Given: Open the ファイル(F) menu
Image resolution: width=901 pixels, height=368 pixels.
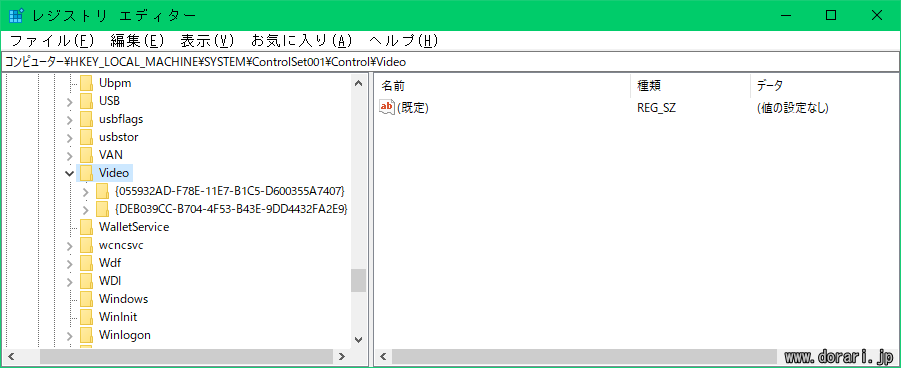Looking at the screenshot, I should coord(52,41).
